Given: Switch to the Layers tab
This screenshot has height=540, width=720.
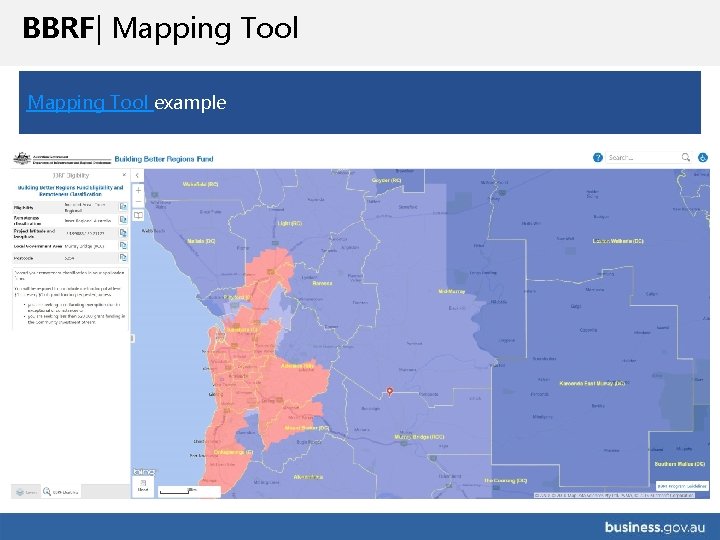Looking at the screenshot, I should [26, 492].
